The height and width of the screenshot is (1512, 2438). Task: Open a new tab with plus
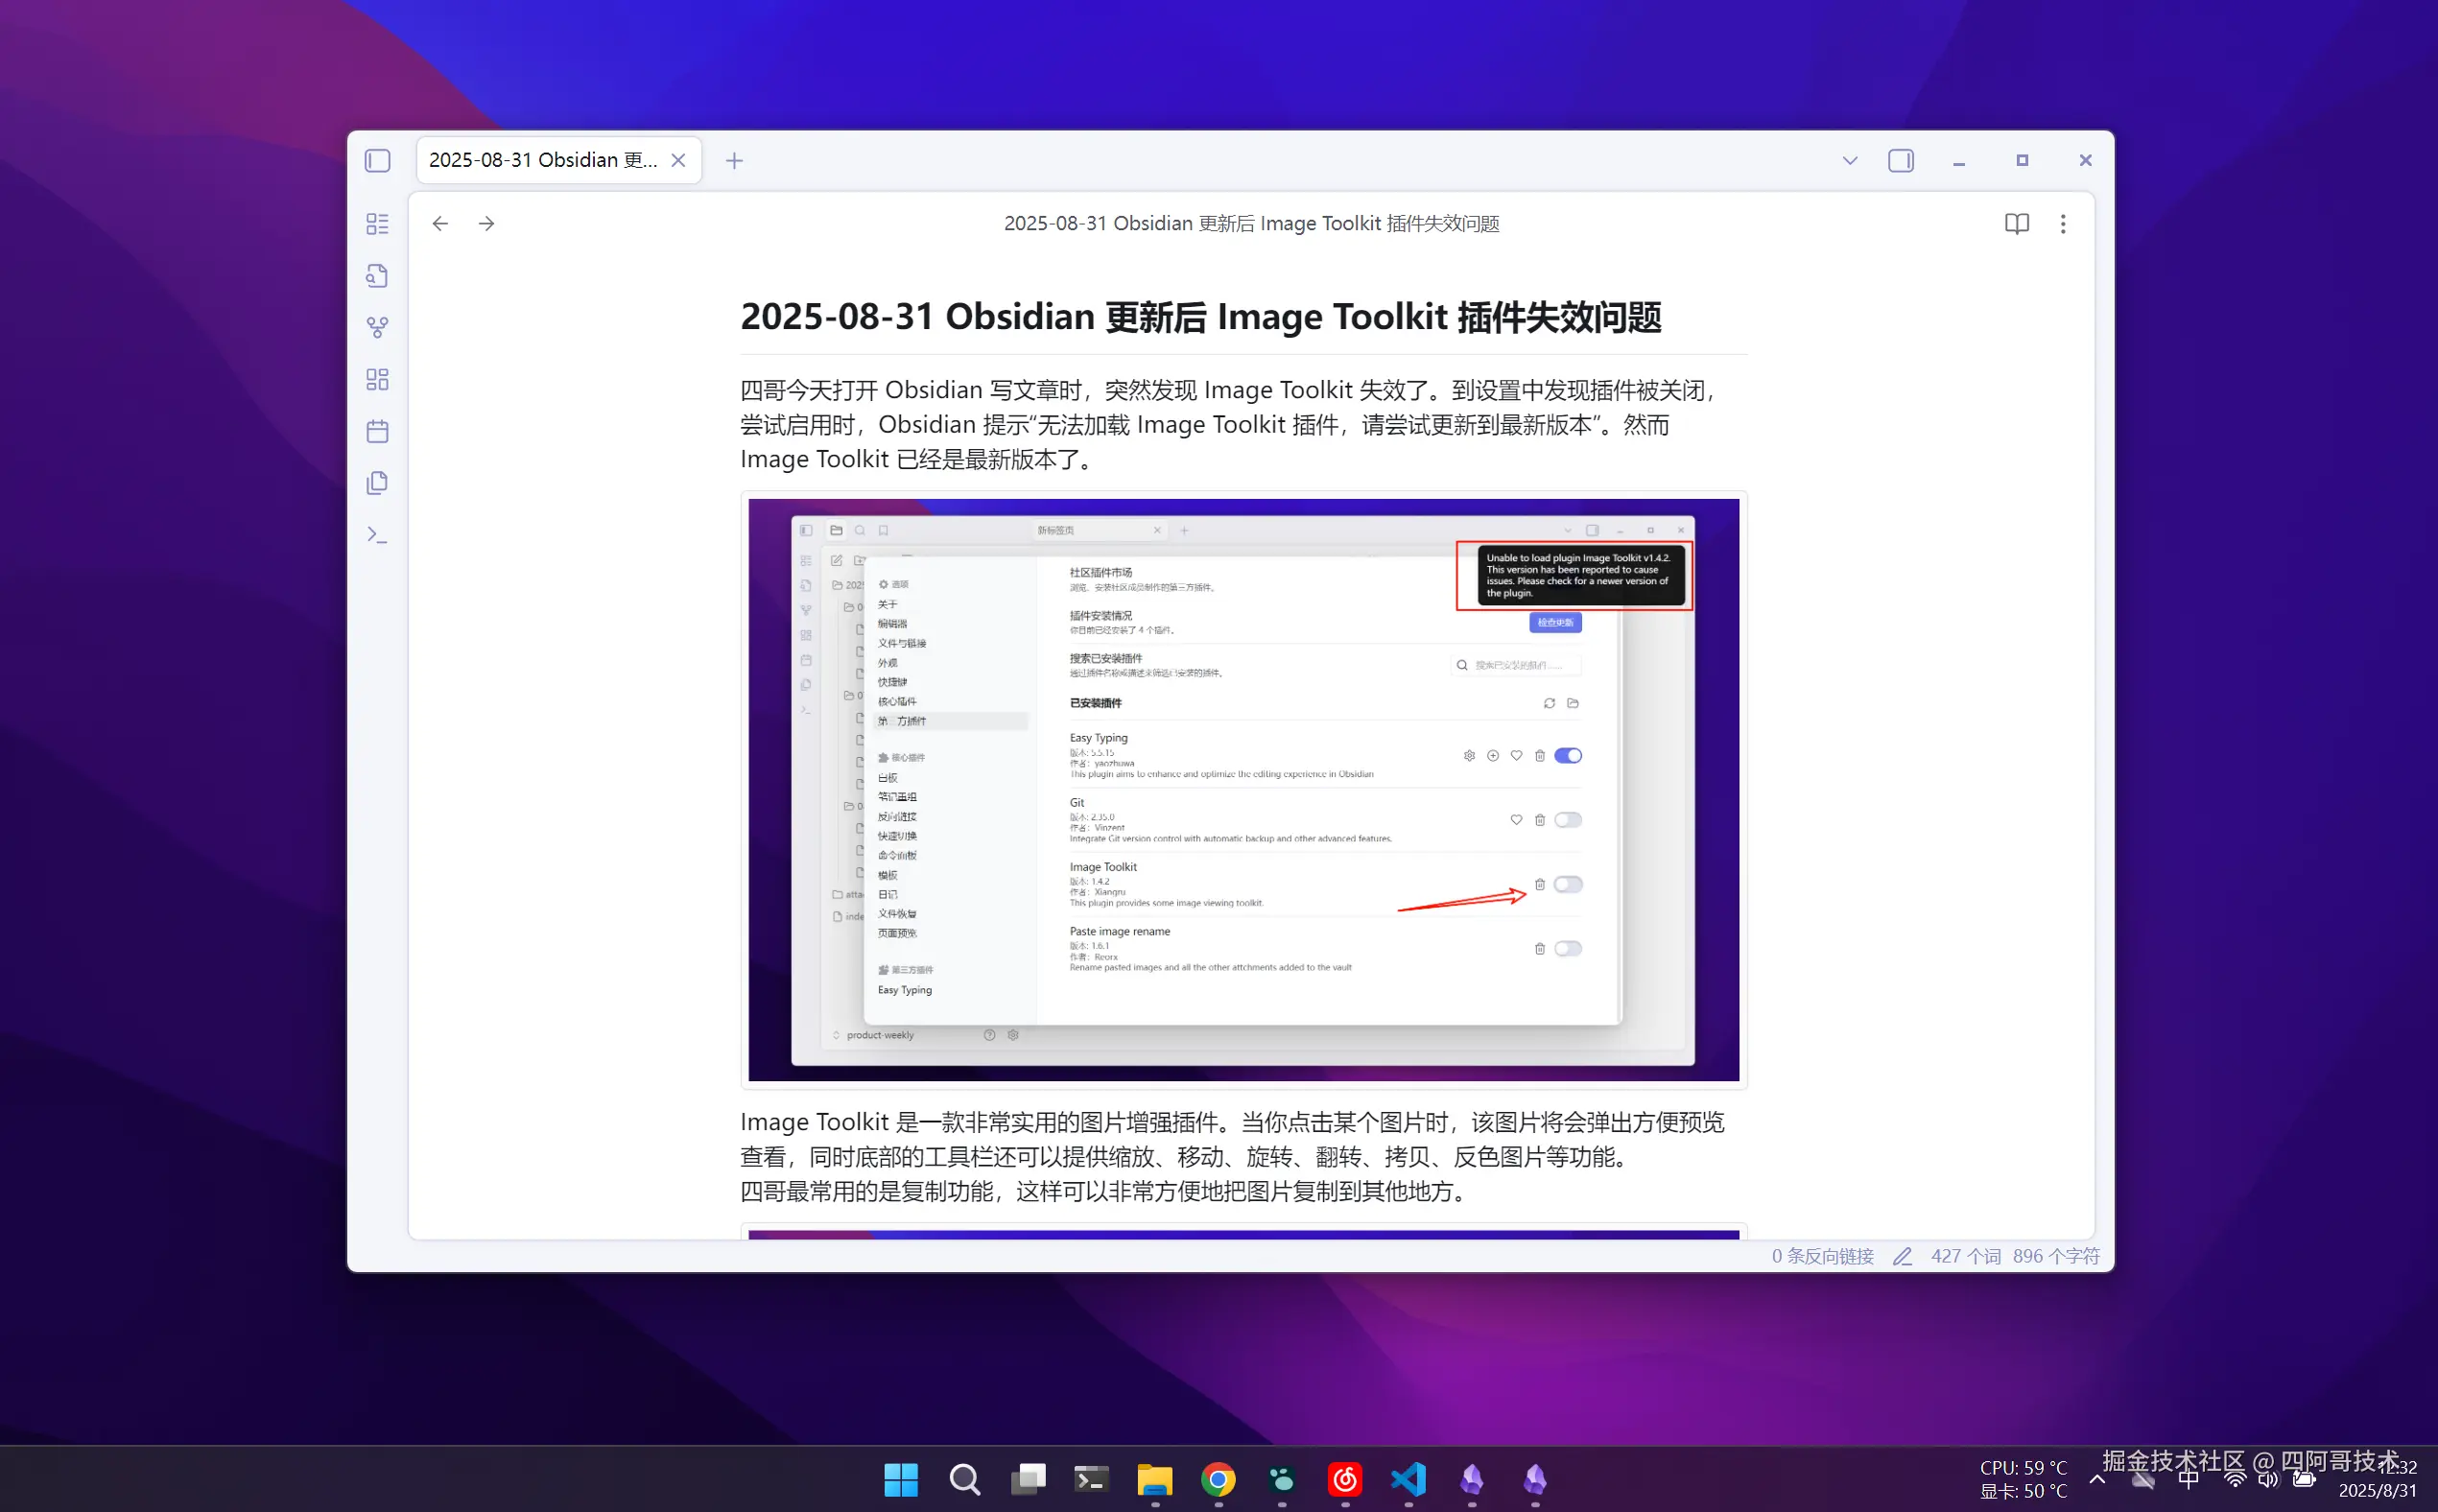[734, 161]
